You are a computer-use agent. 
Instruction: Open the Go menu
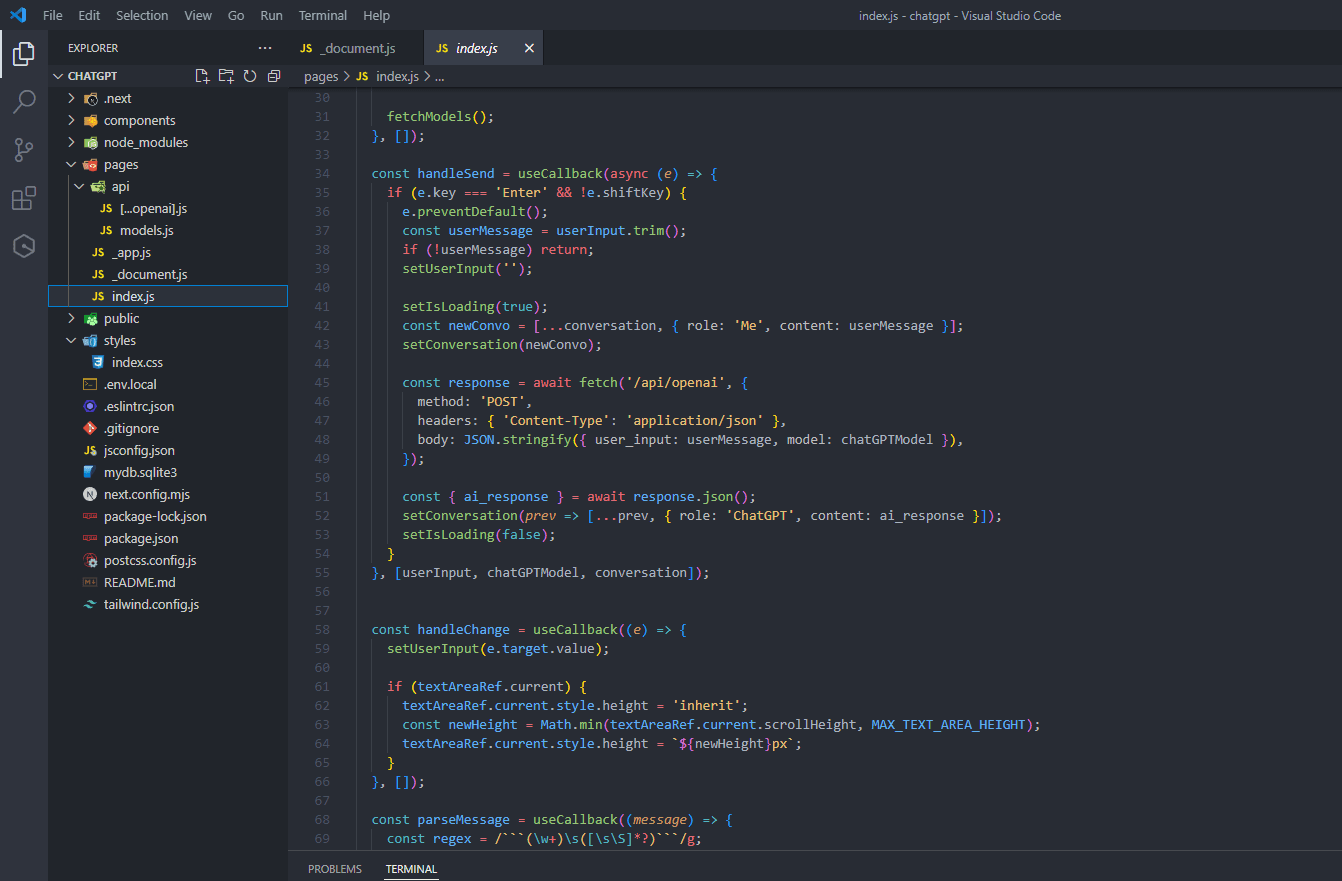click(236, 15)
